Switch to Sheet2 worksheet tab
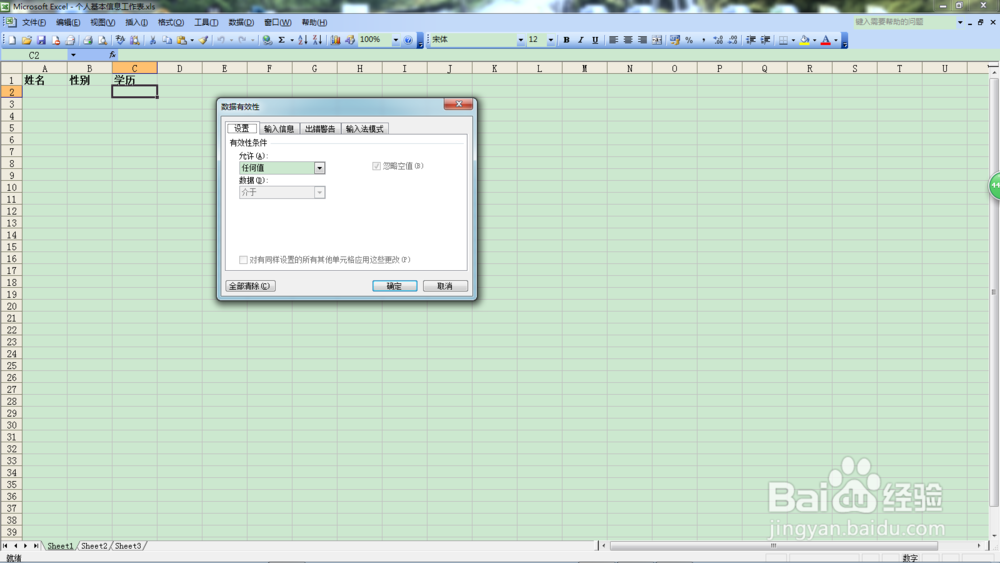Screen dimensions: 1000x563 point(94,546)
